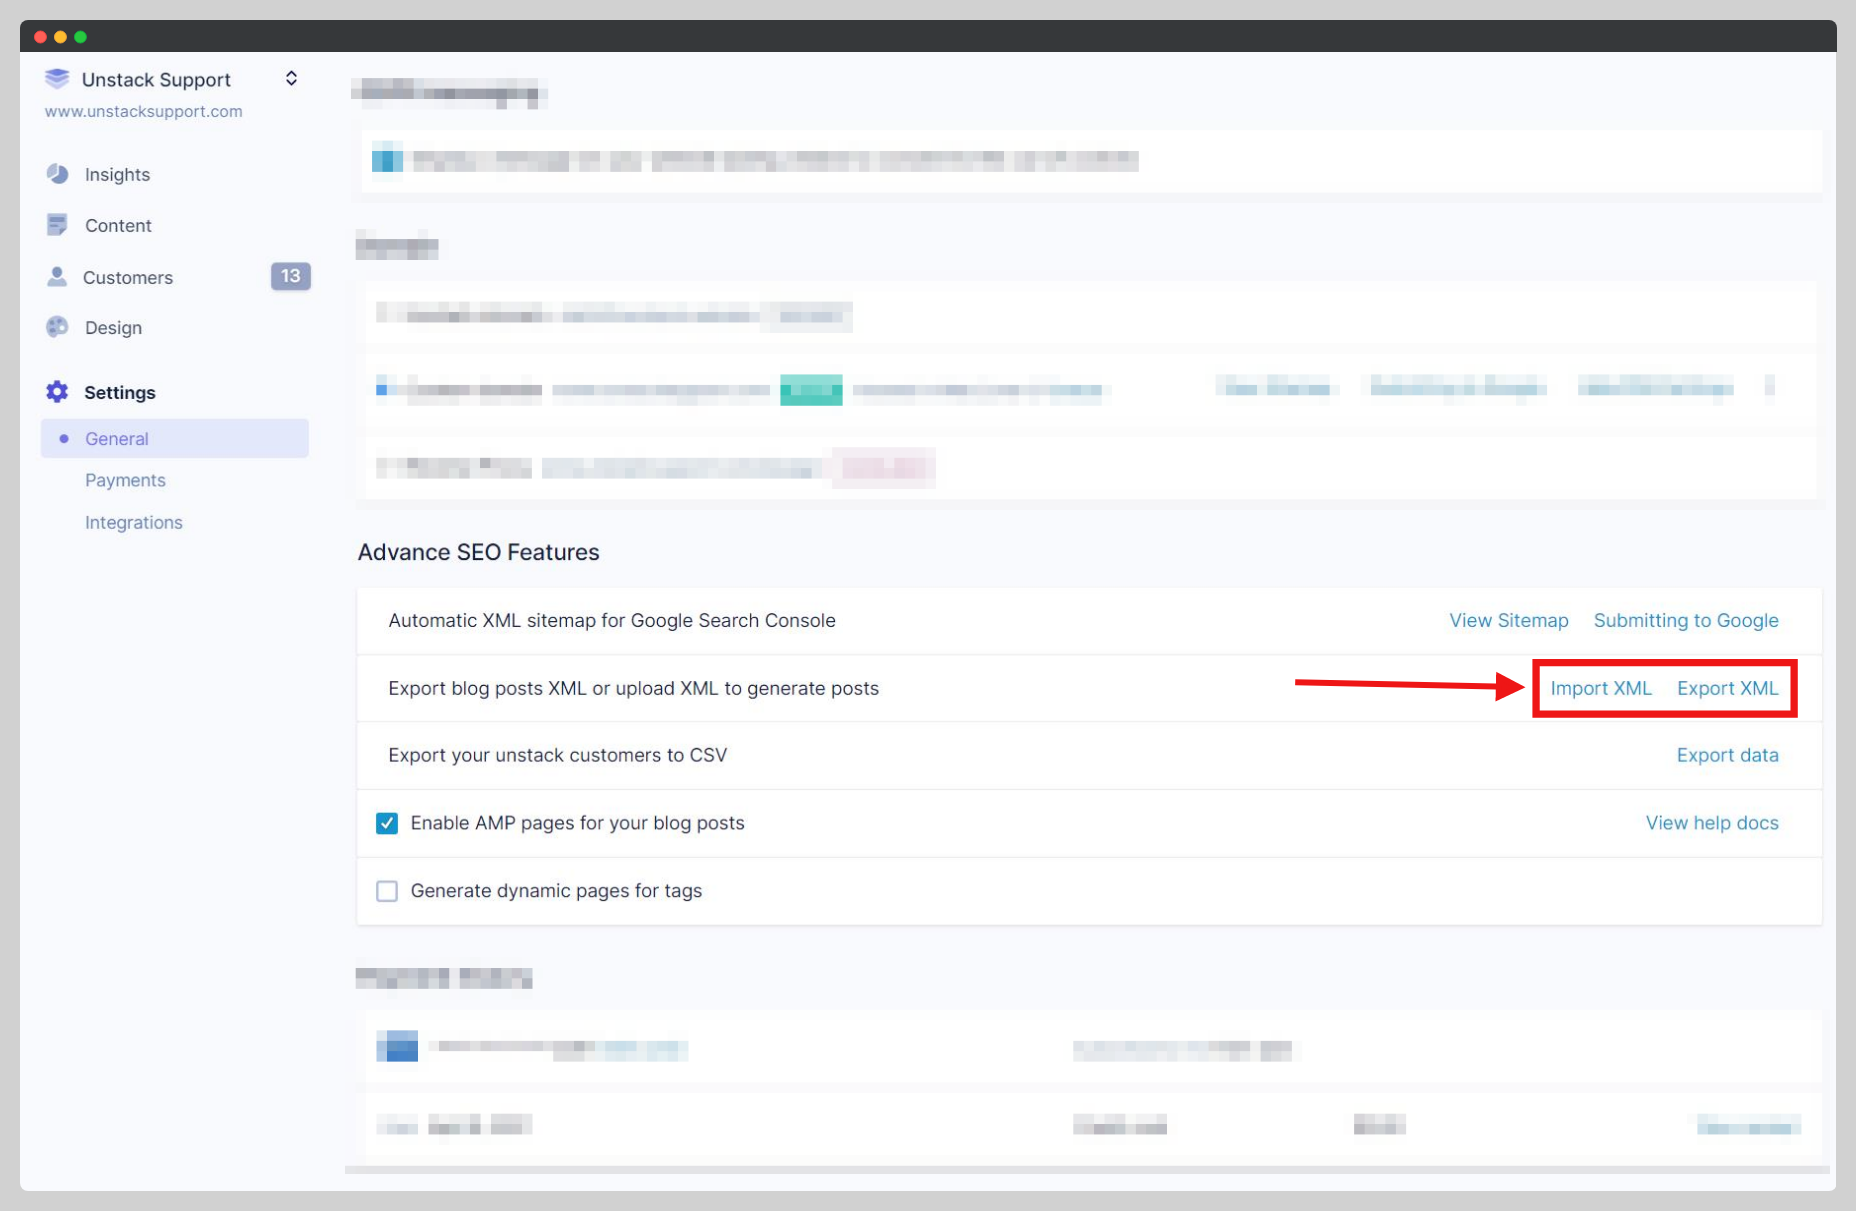Click the Content document icon
The height and width of the screenshot is (1211, 1856).
coord(57,225)
